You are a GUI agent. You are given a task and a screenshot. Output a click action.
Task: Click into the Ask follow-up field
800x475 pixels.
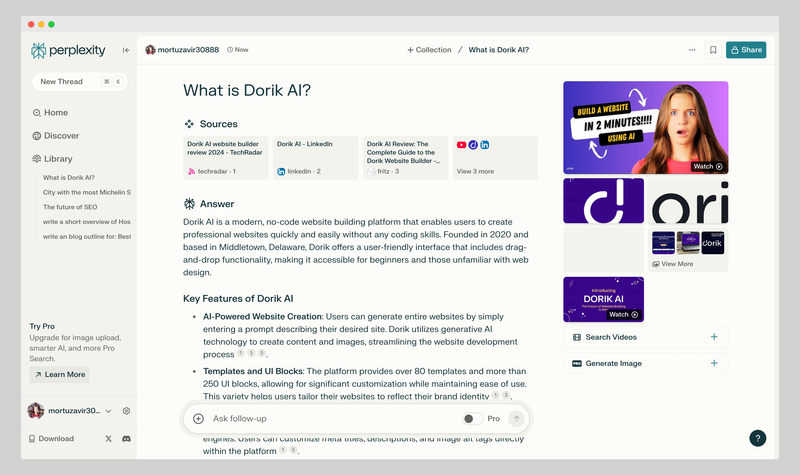330,419
